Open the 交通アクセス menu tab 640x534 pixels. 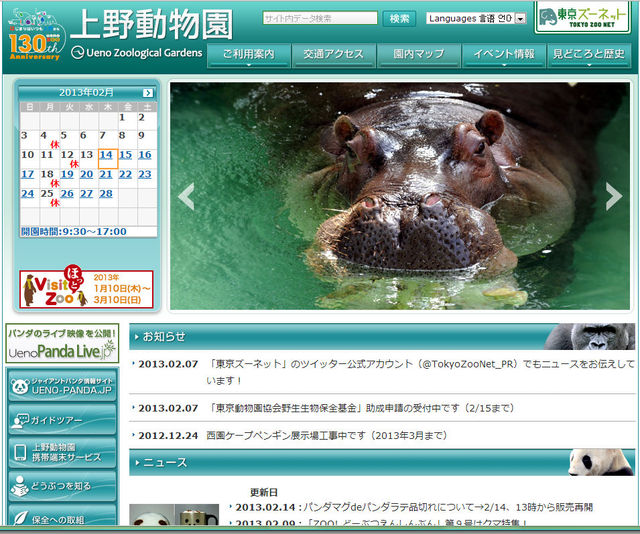coord(334,54)
